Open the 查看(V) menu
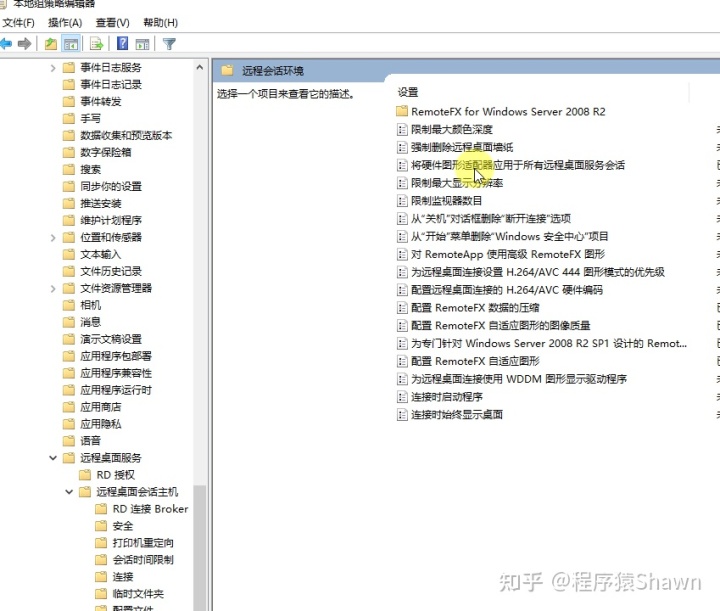Screen dimensions: 720x611 click(112, 22)
